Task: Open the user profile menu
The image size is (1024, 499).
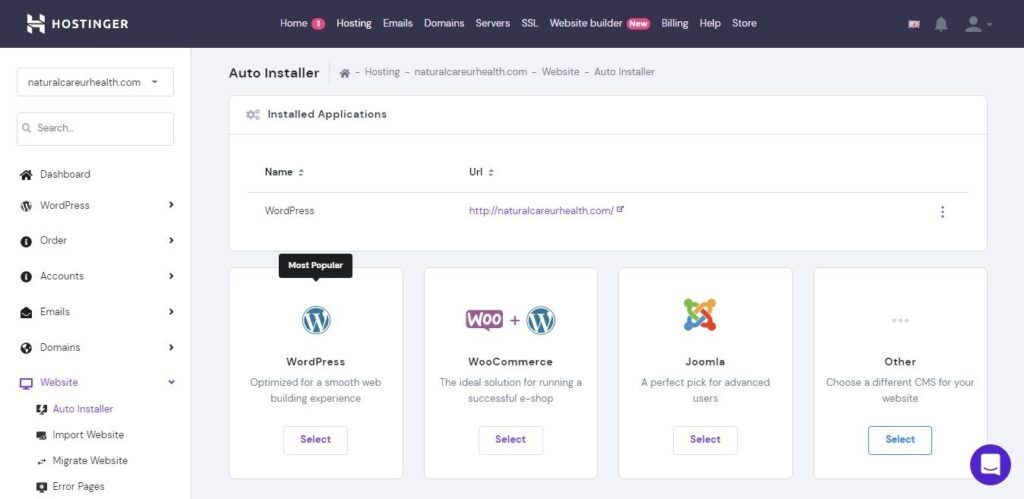Action: point(977,24)
